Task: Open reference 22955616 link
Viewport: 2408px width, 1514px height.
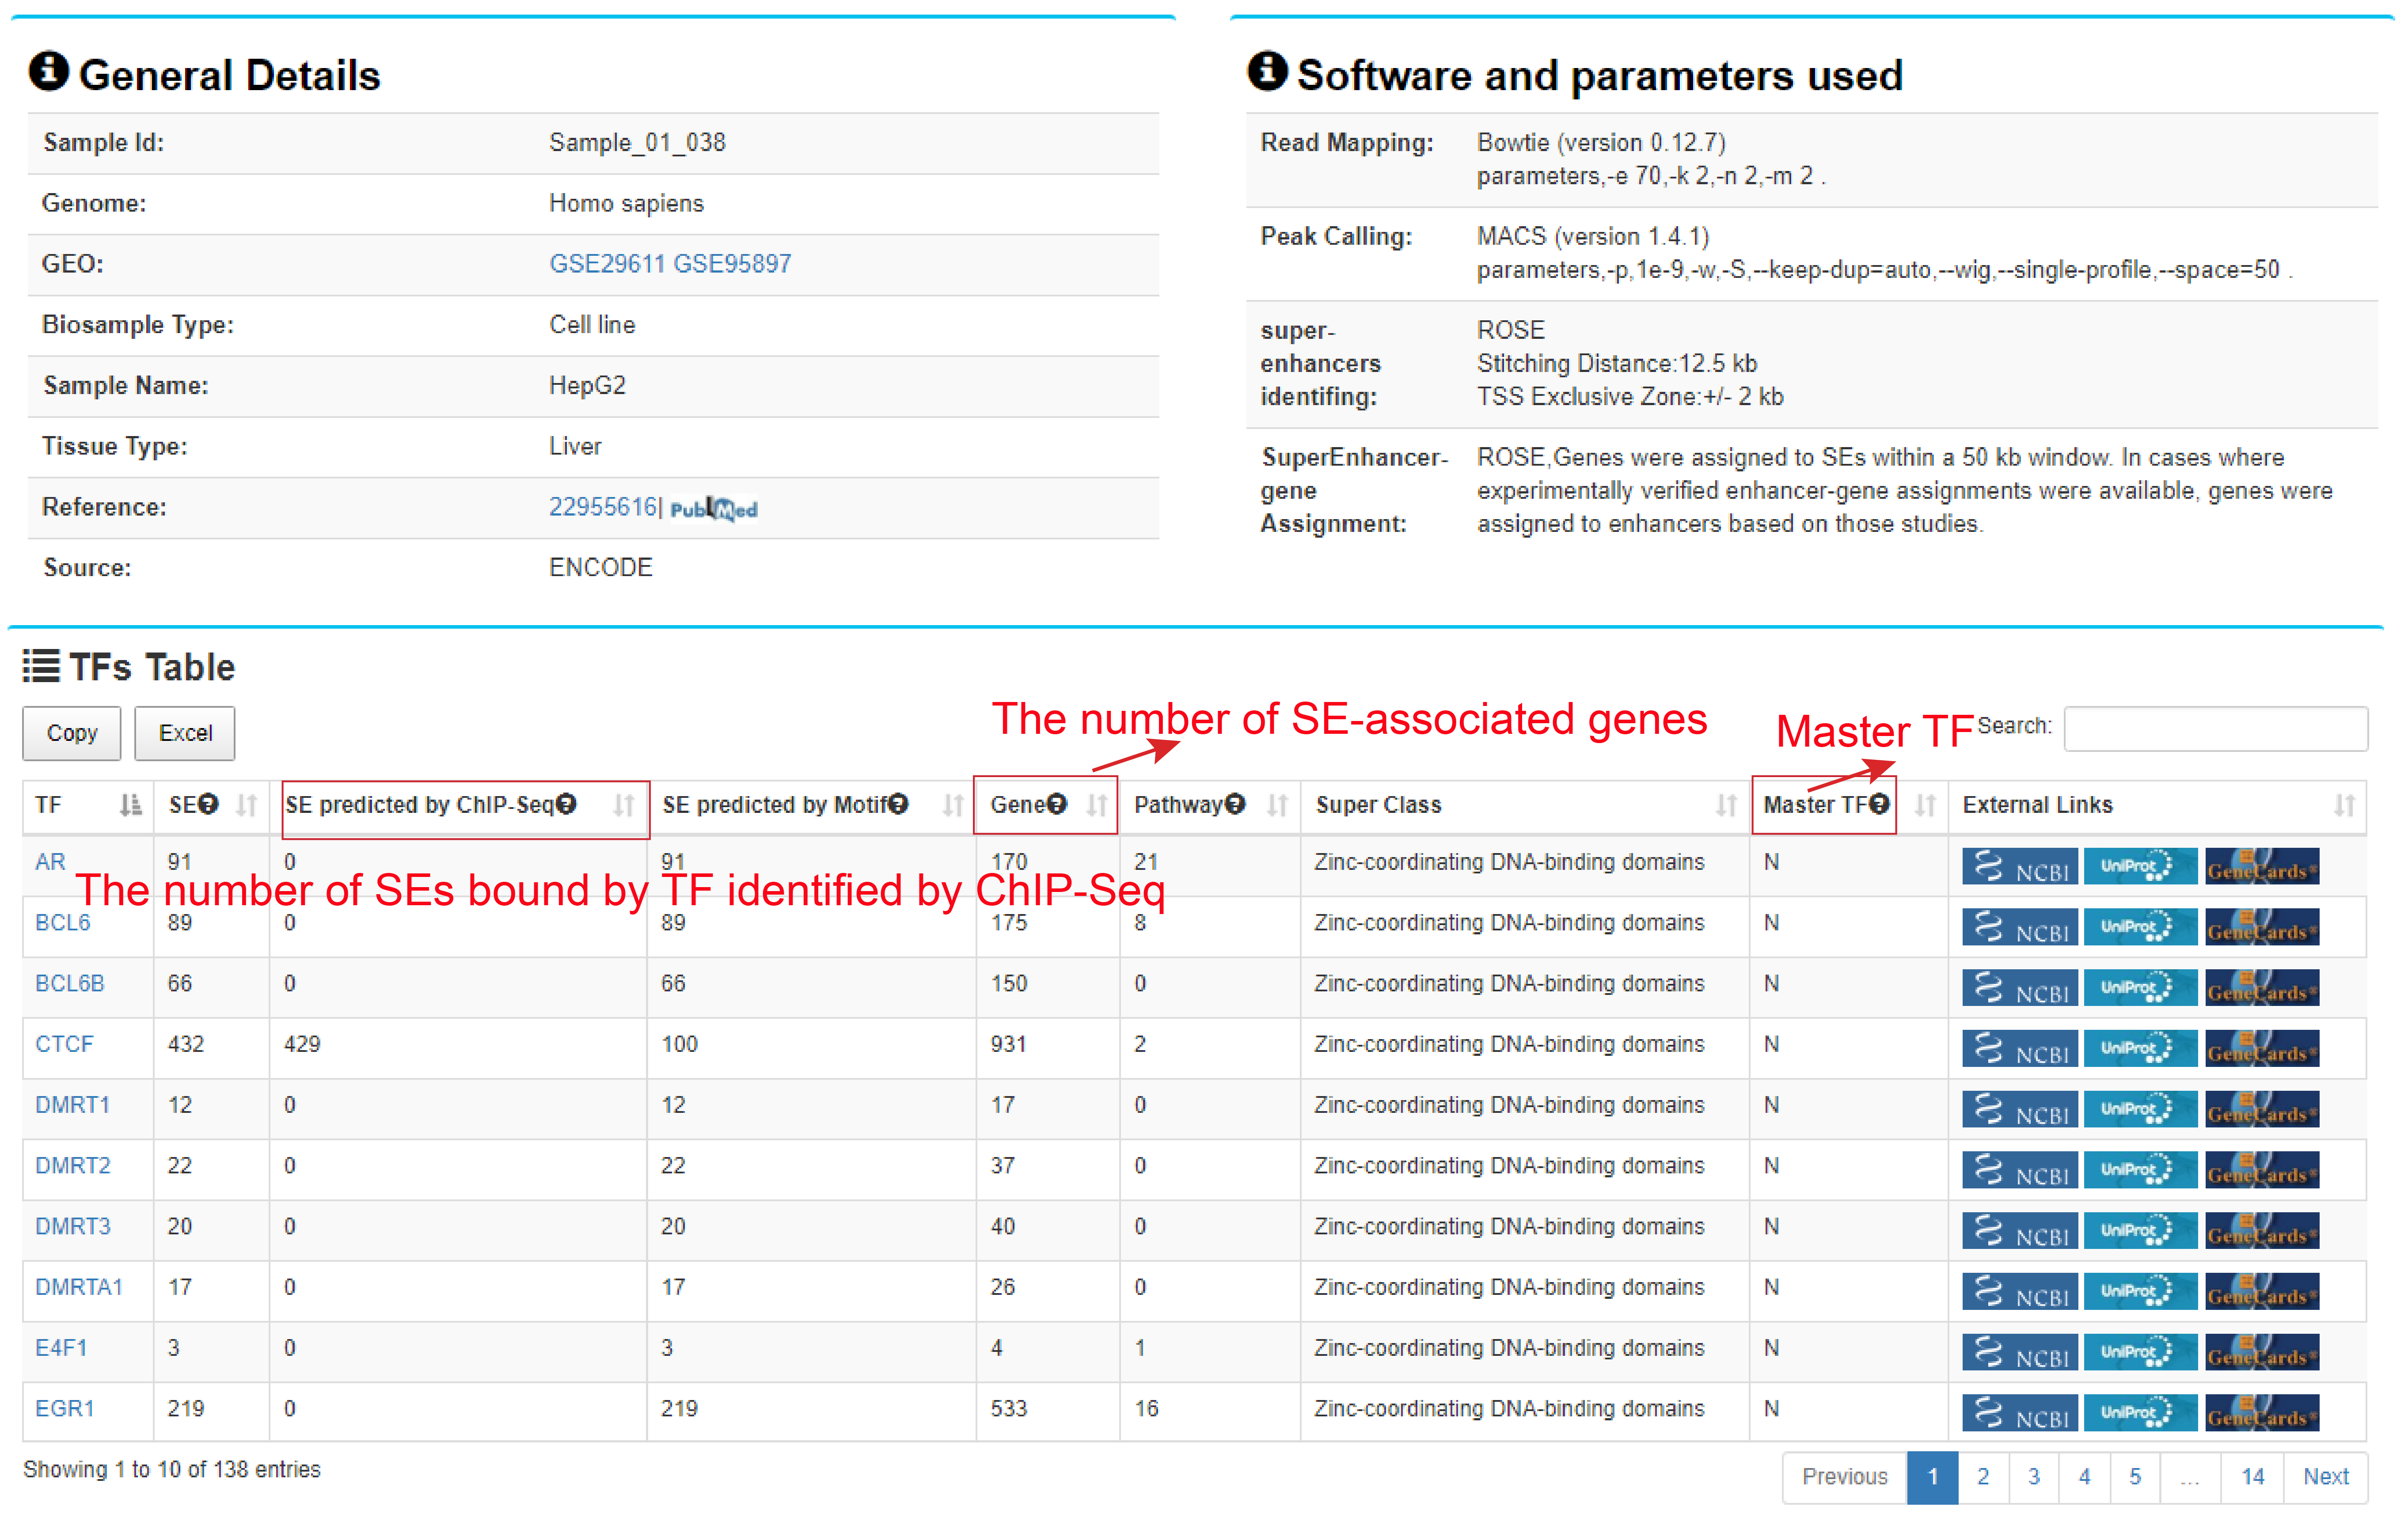Action: [x=603, y=507]
